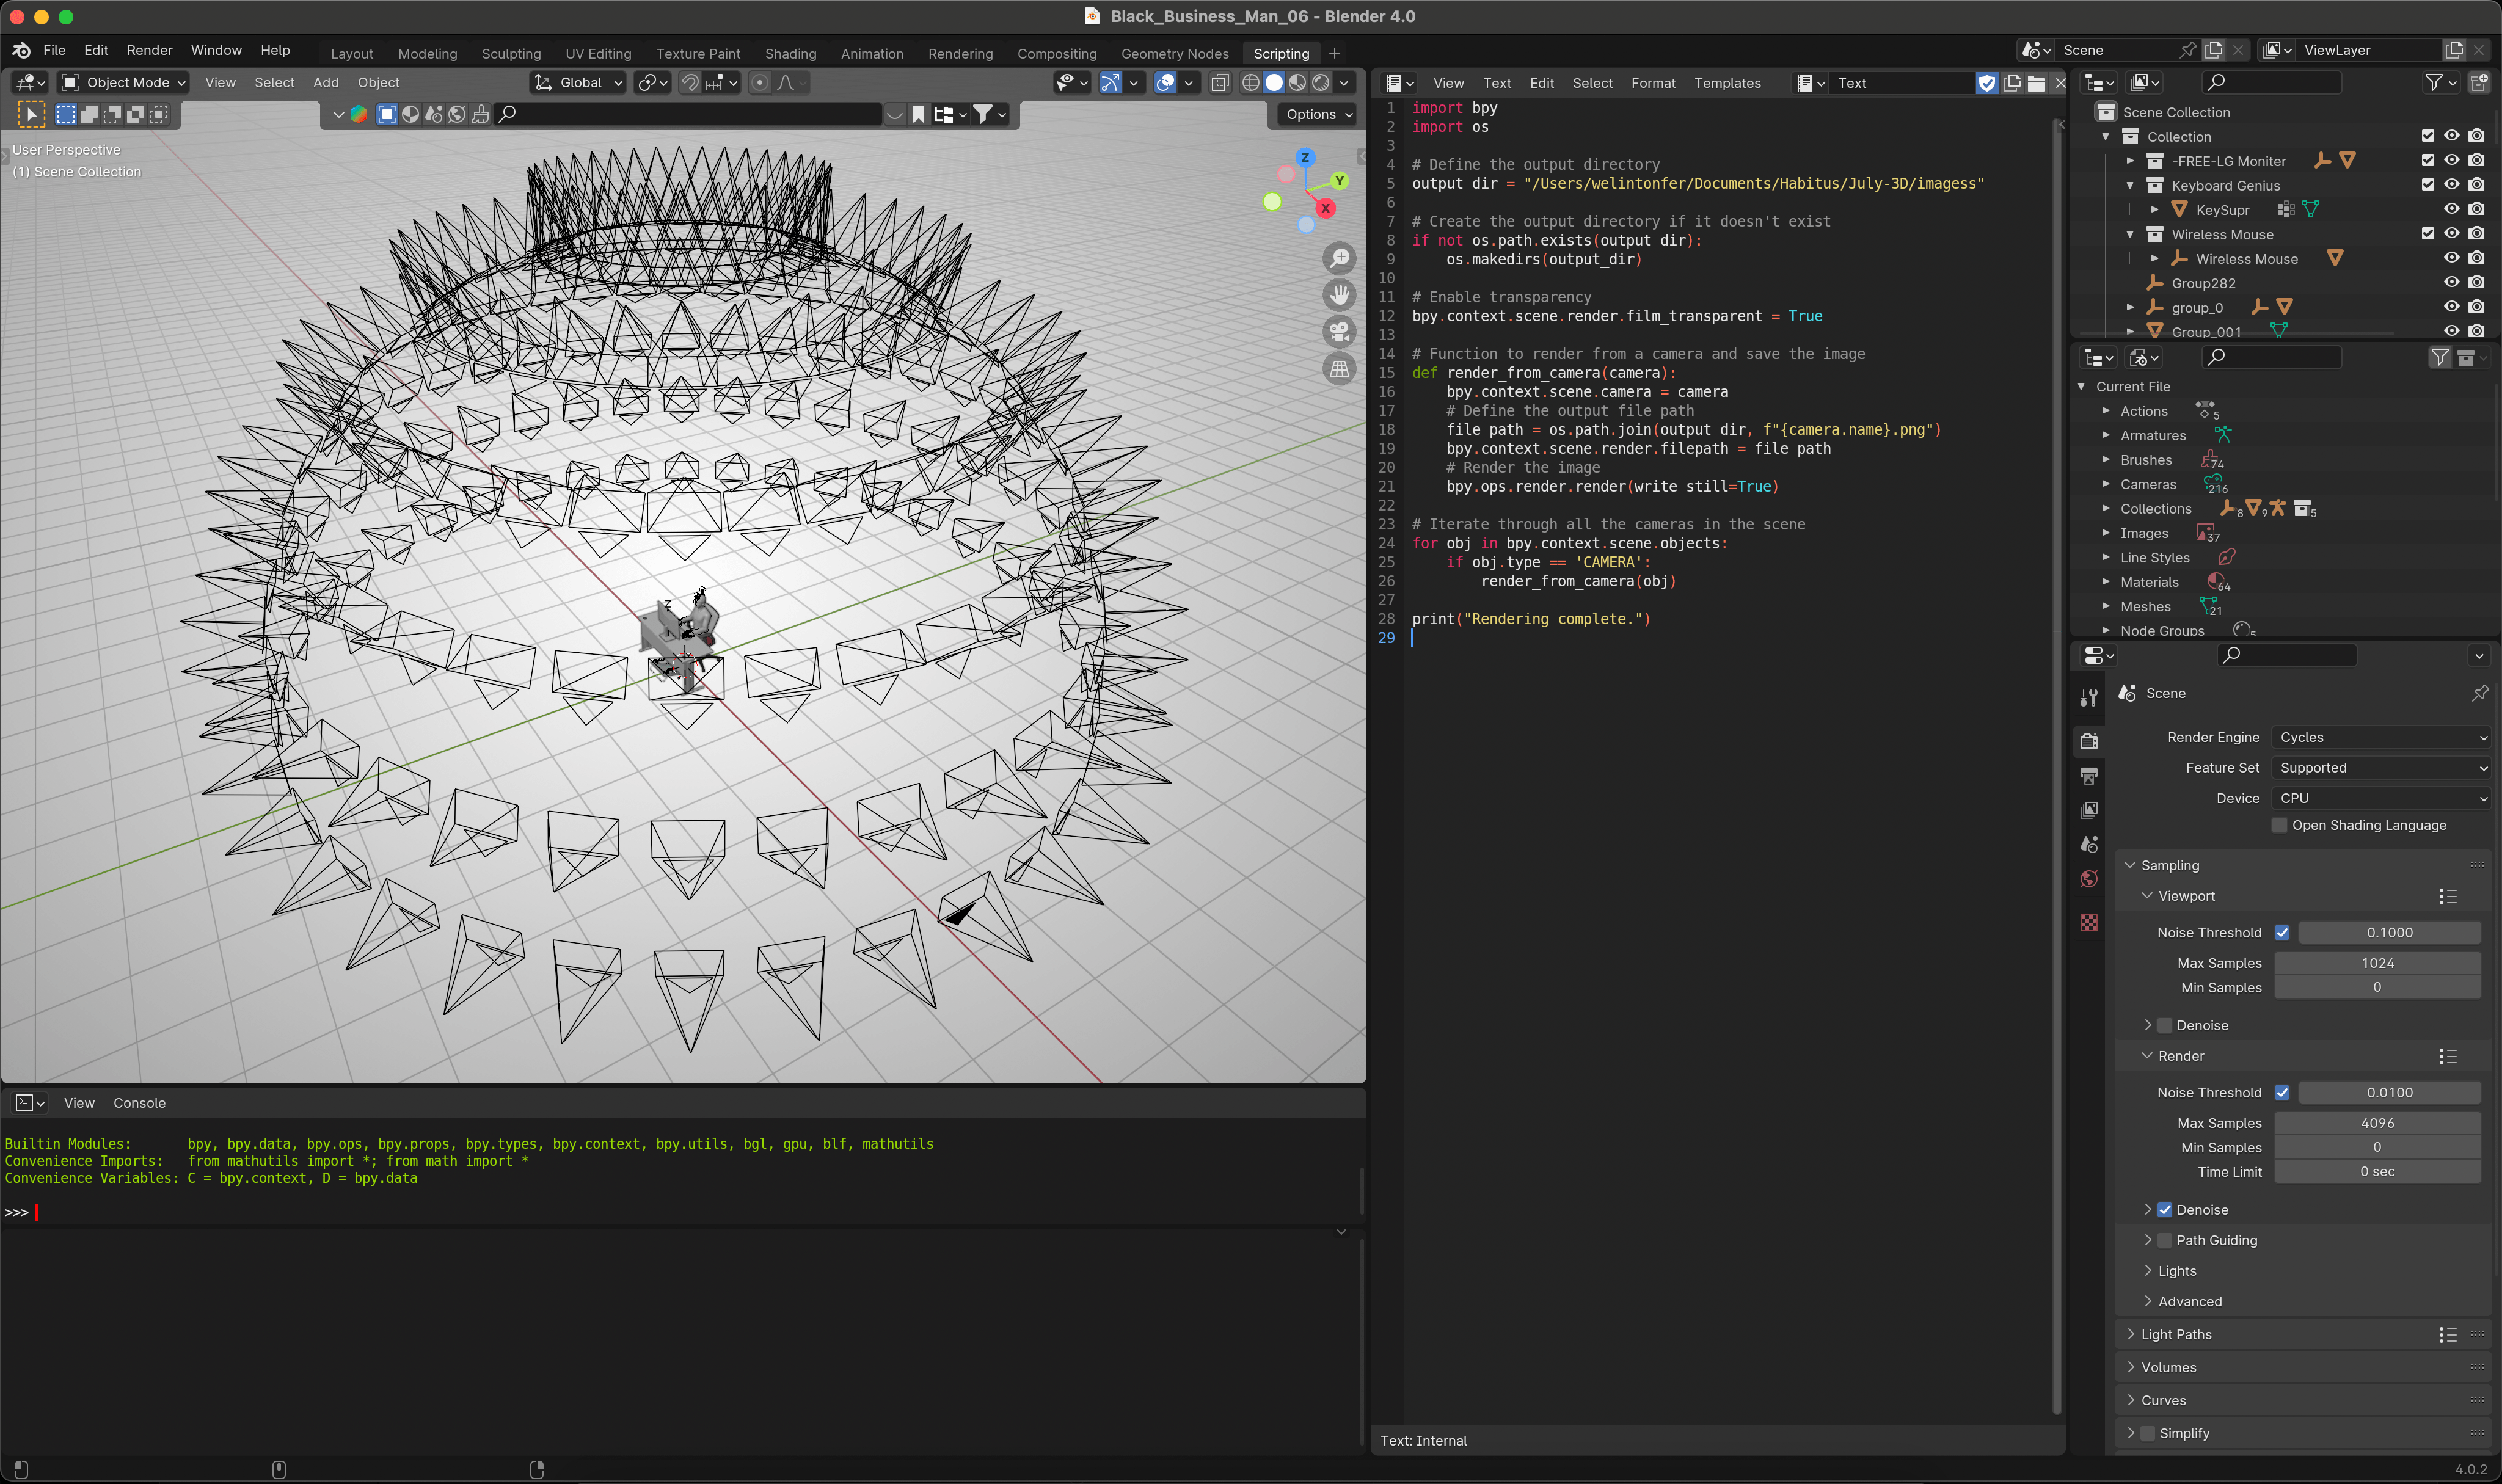Switch perspective/orthographic grid icon
The height and width of the screenshot is (1484, 2502).
1339,369
